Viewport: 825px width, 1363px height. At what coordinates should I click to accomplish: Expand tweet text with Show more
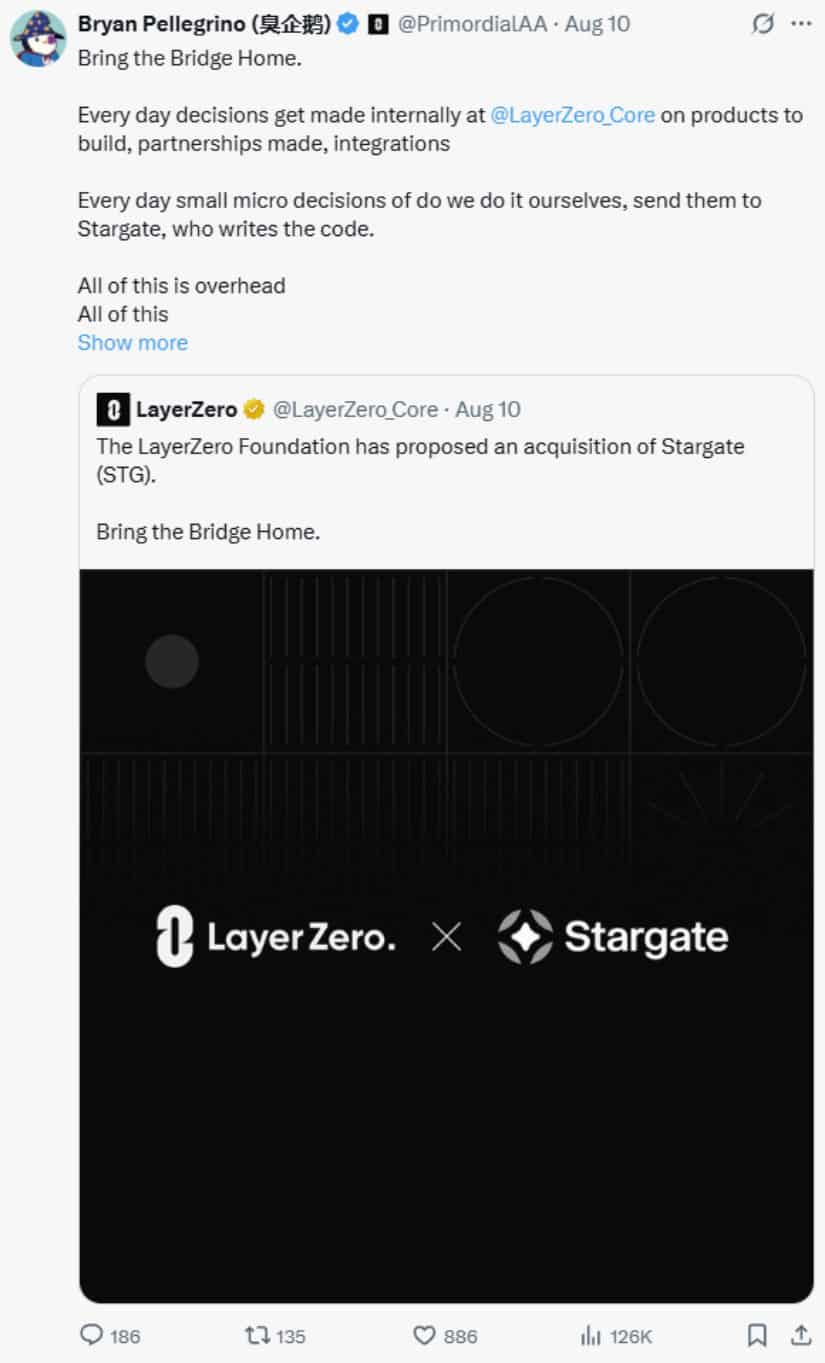pos(132,342)
